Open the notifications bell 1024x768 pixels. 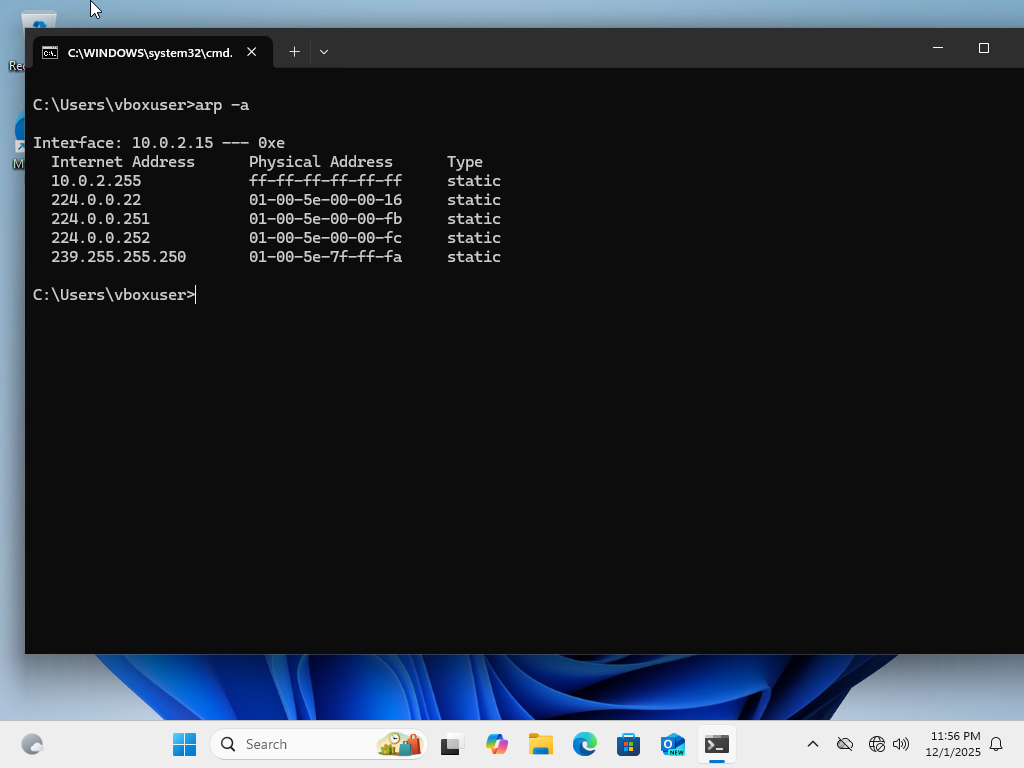click(996, 744)
